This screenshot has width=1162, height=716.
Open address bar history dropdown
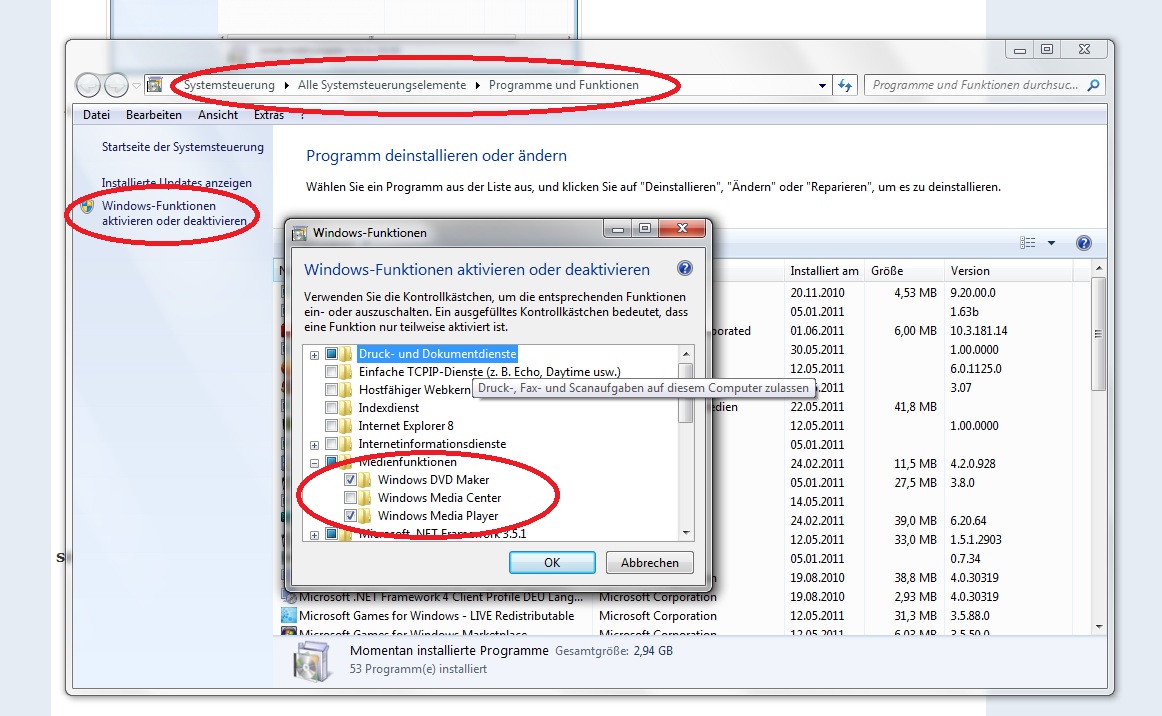coord(822,85)
